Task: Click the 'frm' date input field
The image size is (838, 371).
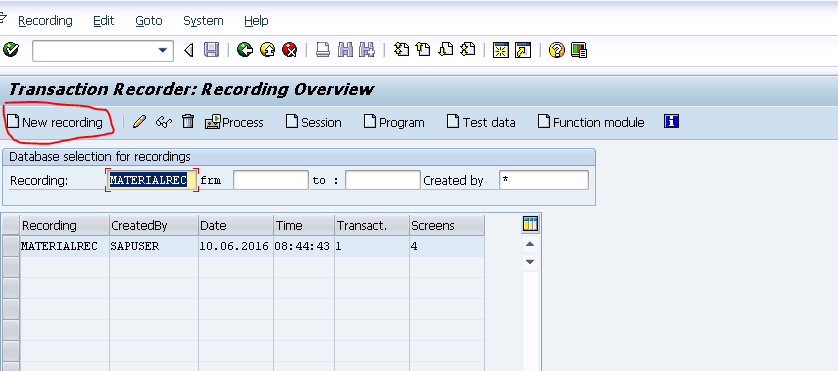Action: tap(271, 180)
